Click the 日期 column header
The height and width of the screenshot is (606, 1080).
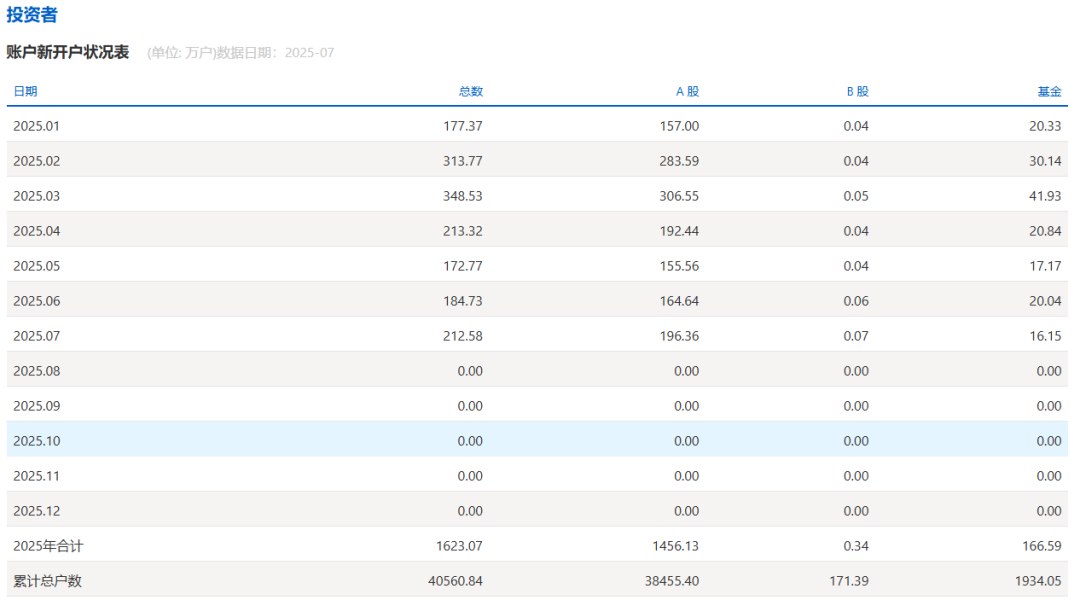click(x=25, y=91)
